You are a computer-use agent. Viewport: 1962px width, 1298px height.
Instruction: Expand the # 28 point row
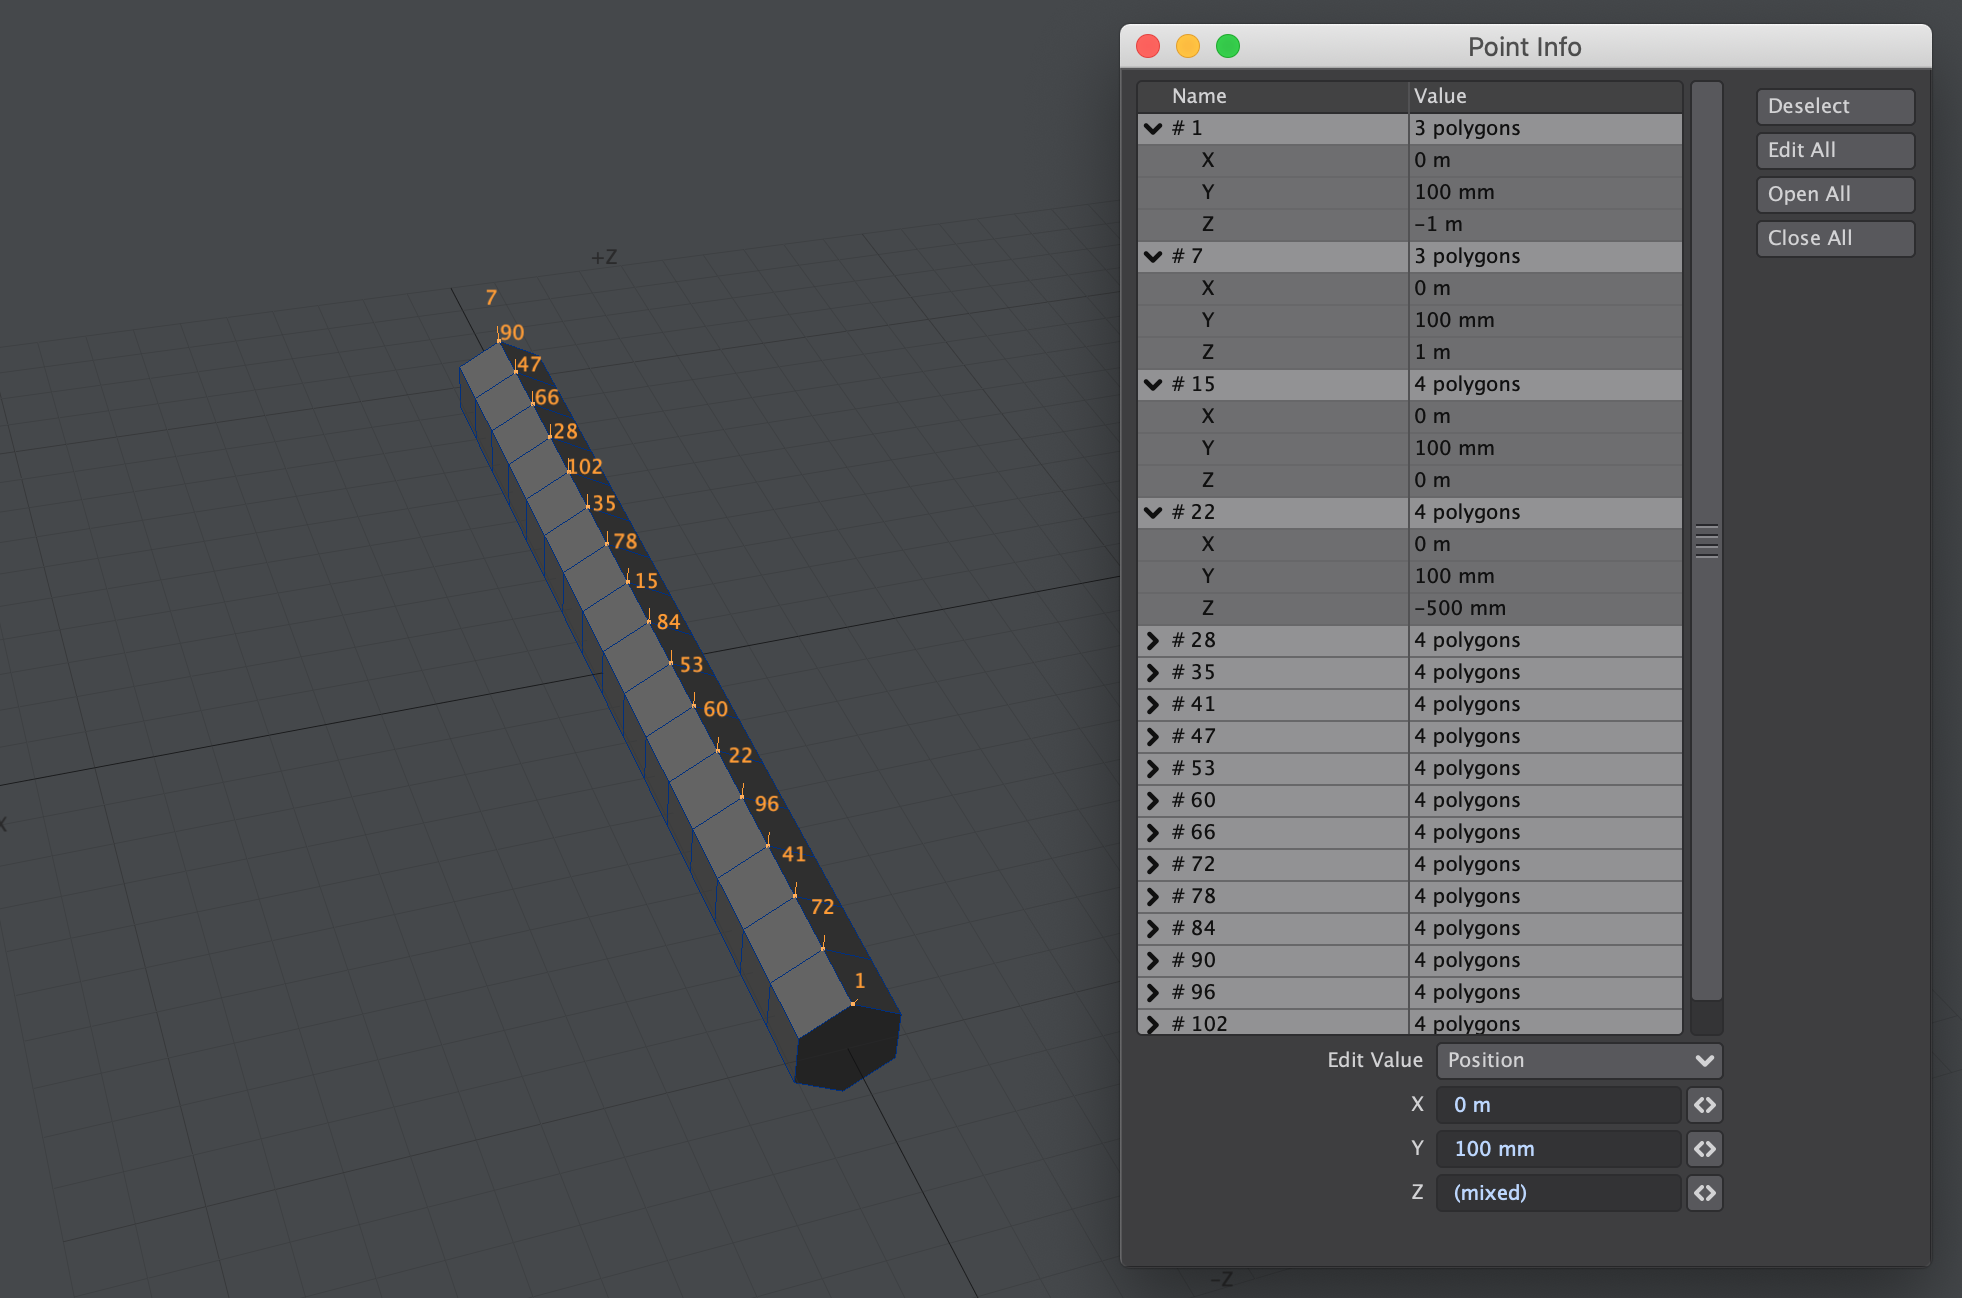1153,640
